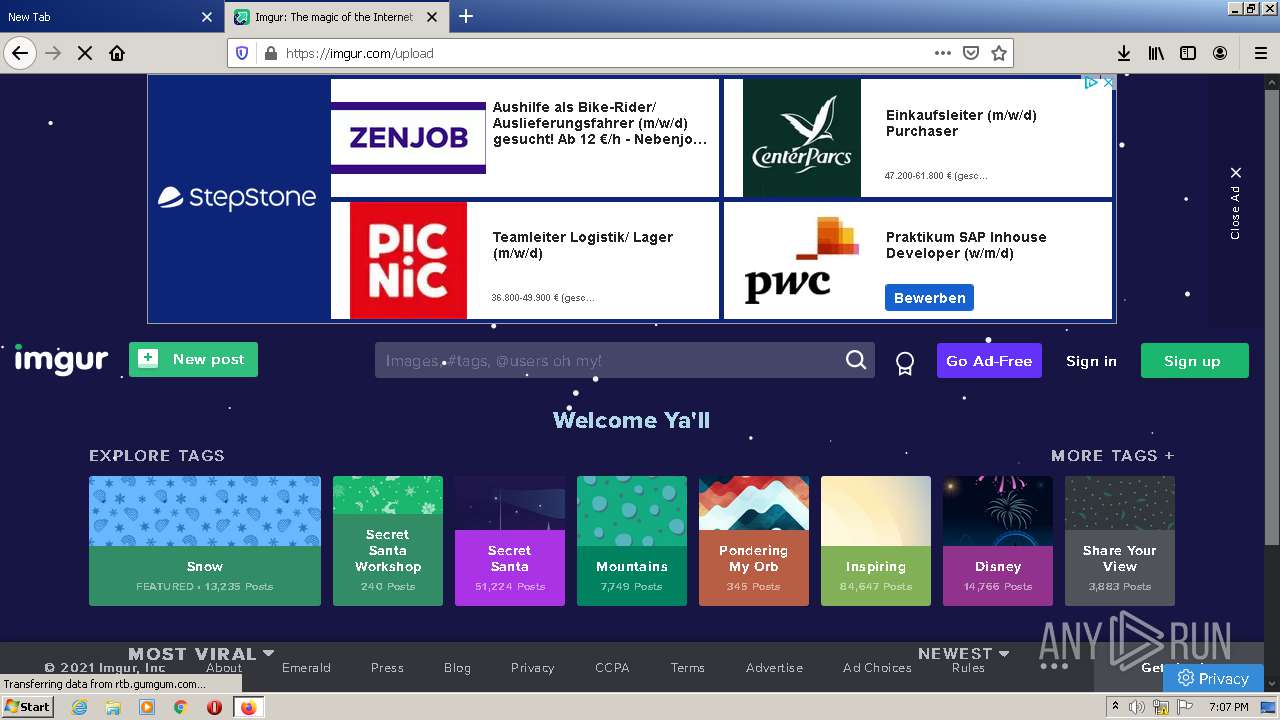Open the Advertise footer link

click(774, 668)
